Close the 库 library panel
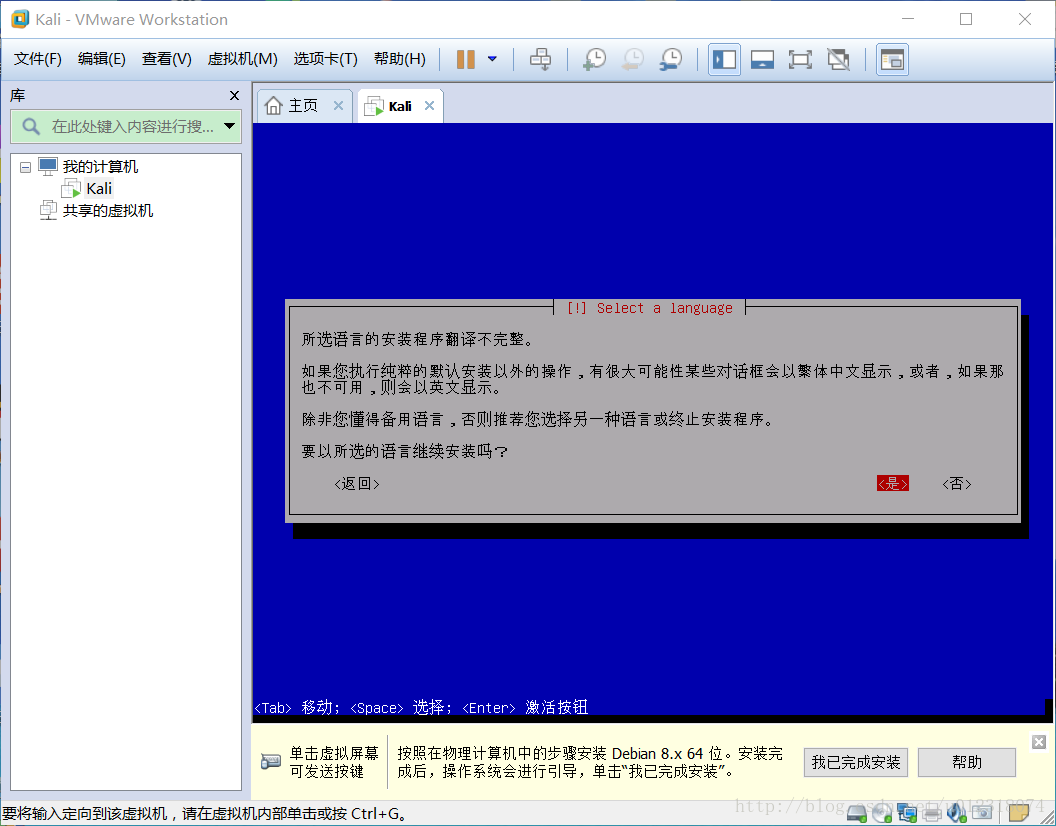This screenshot has width=1056, height=826. (x=234, y=96)
